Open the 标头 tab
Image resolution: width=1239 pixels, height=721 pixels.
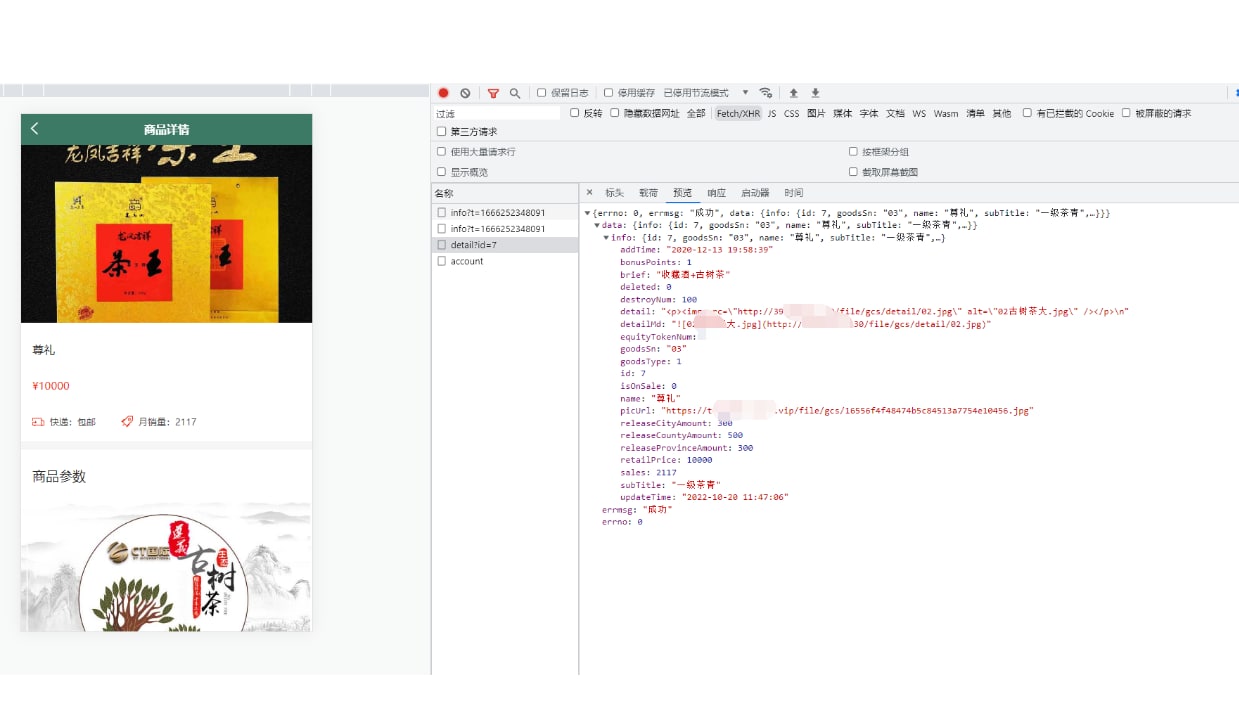click(614, 193)
